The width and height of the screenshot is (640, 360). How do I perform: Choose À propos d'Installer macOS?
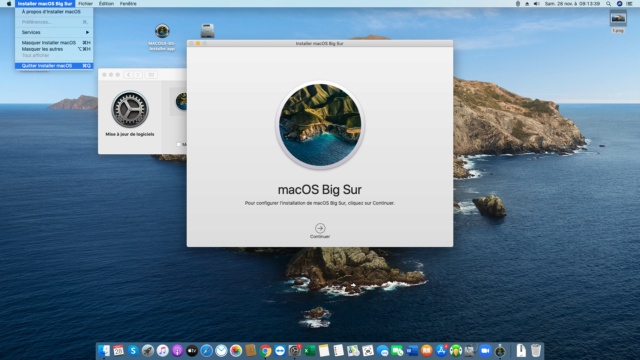pos(54,12)
